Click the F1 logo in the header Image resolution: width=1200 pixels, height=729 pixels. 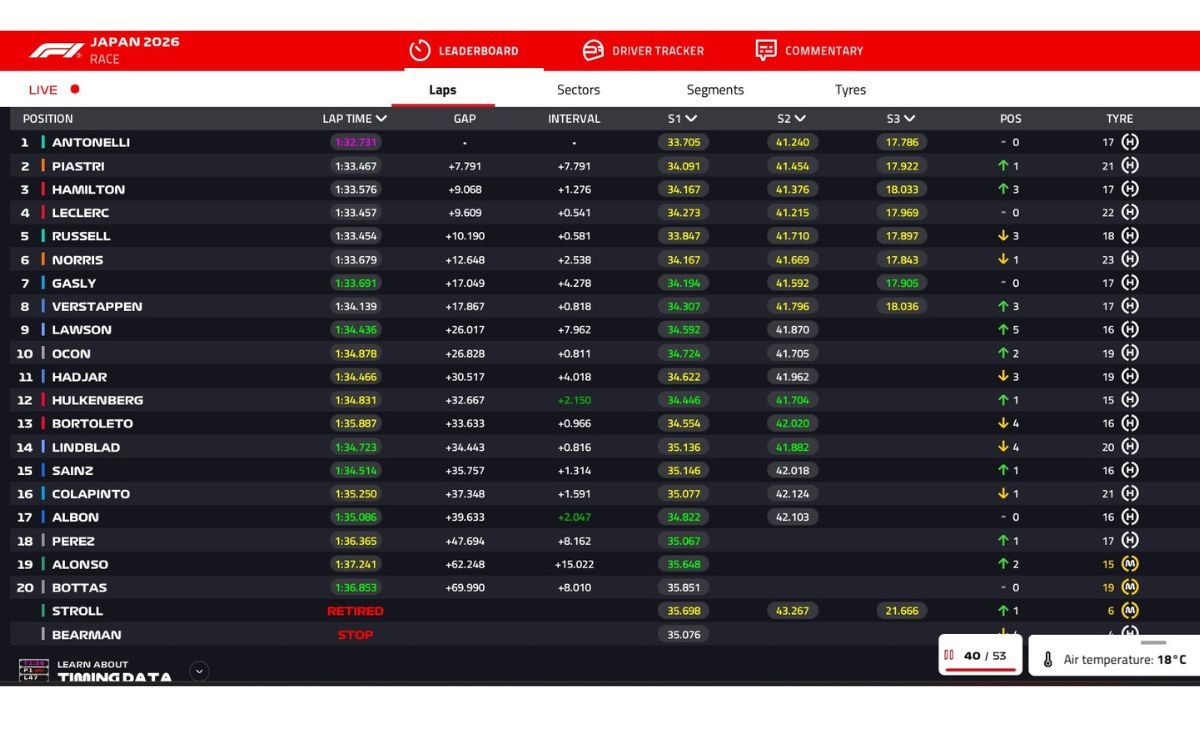tap(56, 50)
